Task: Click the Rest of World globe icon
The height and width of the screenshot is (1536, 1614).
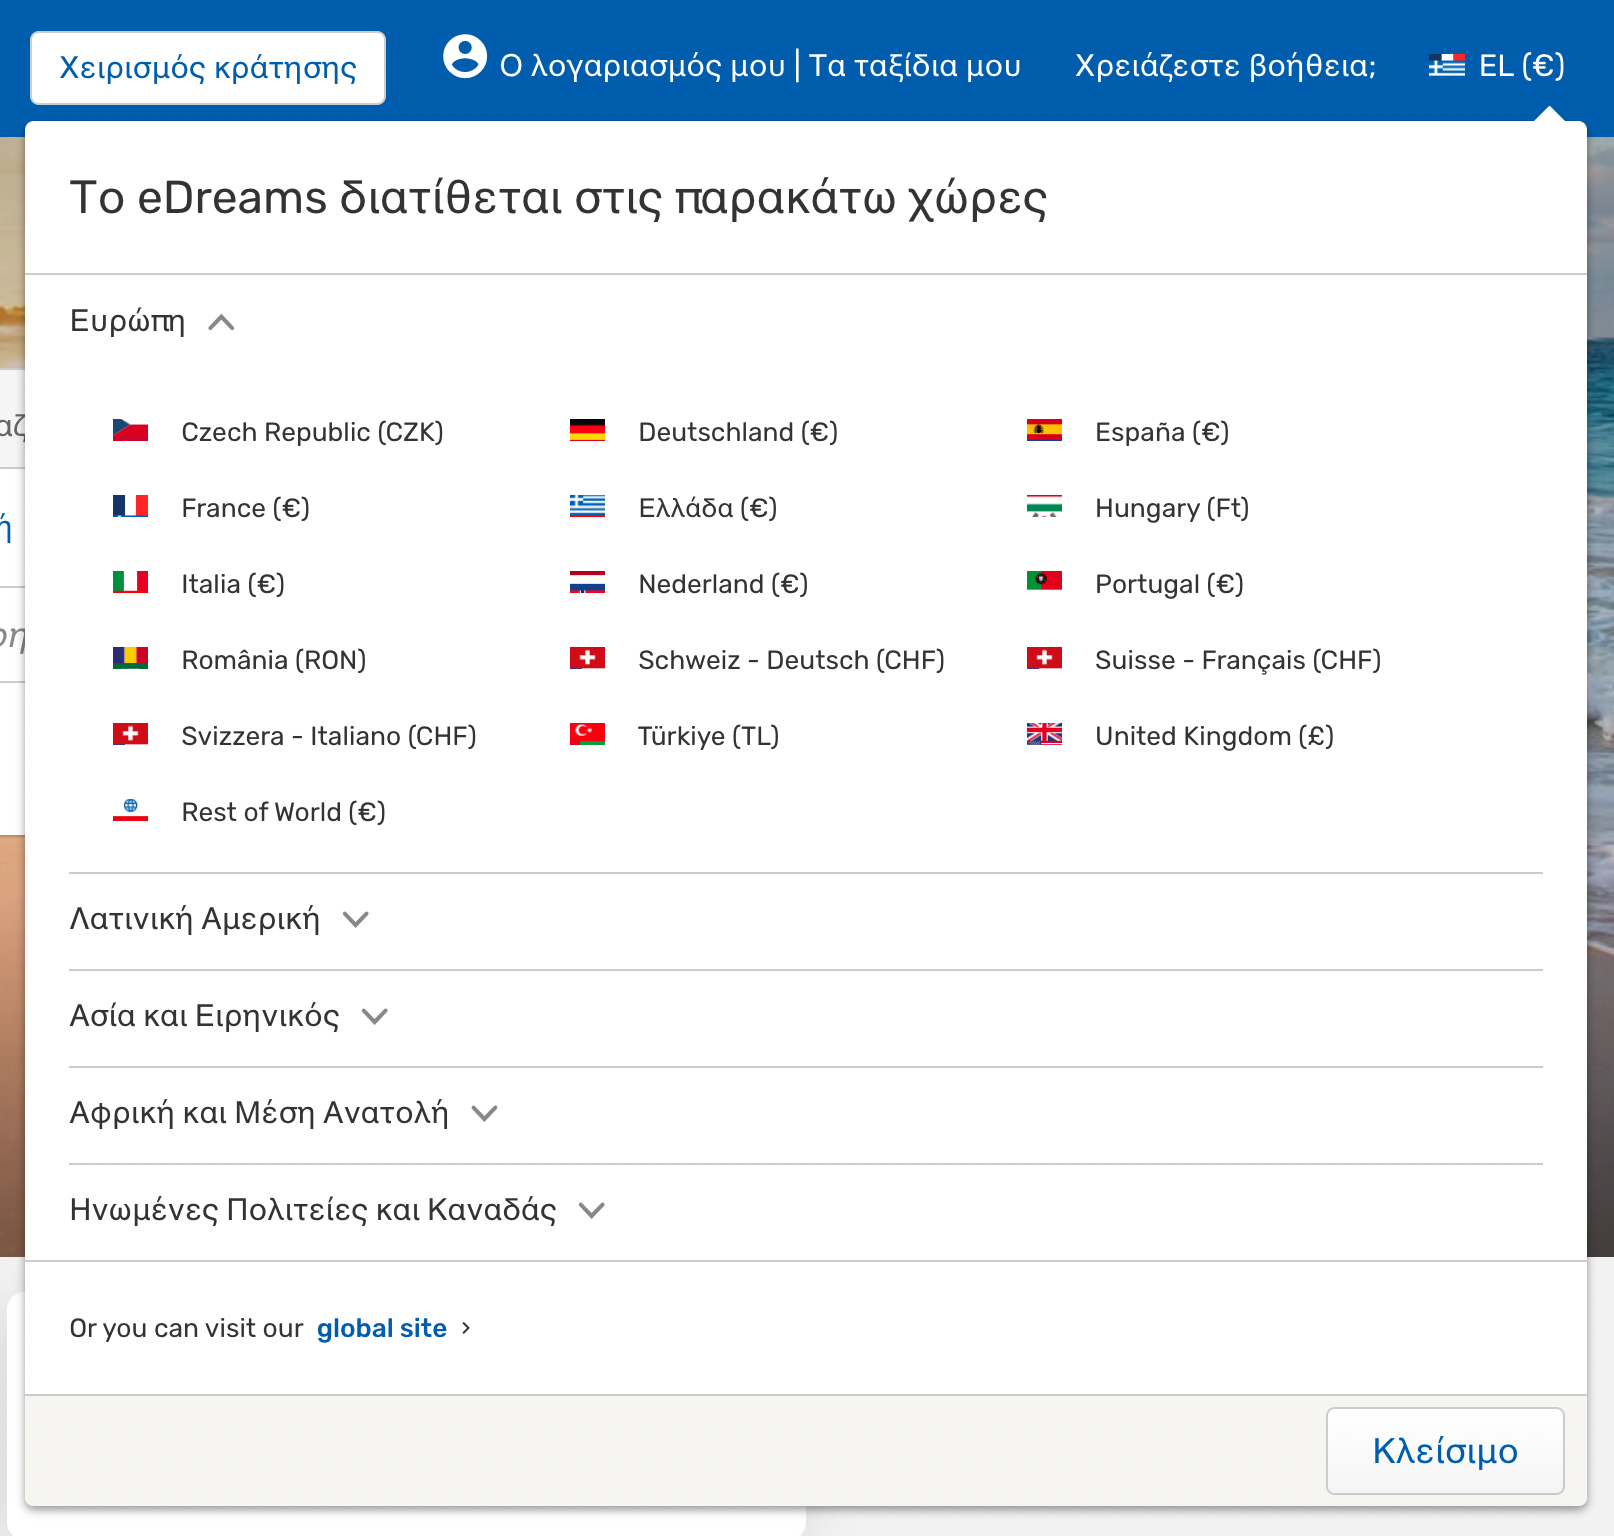Action: pos(130,810)
